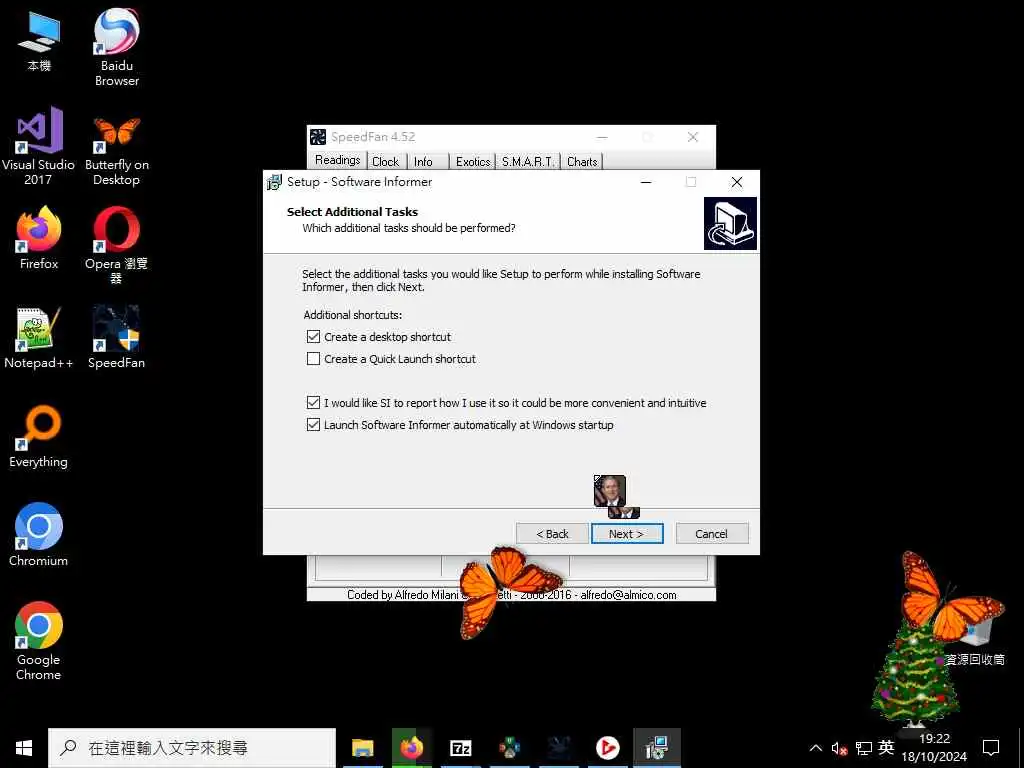Click the 英 input language indicator

coord(886,748)
